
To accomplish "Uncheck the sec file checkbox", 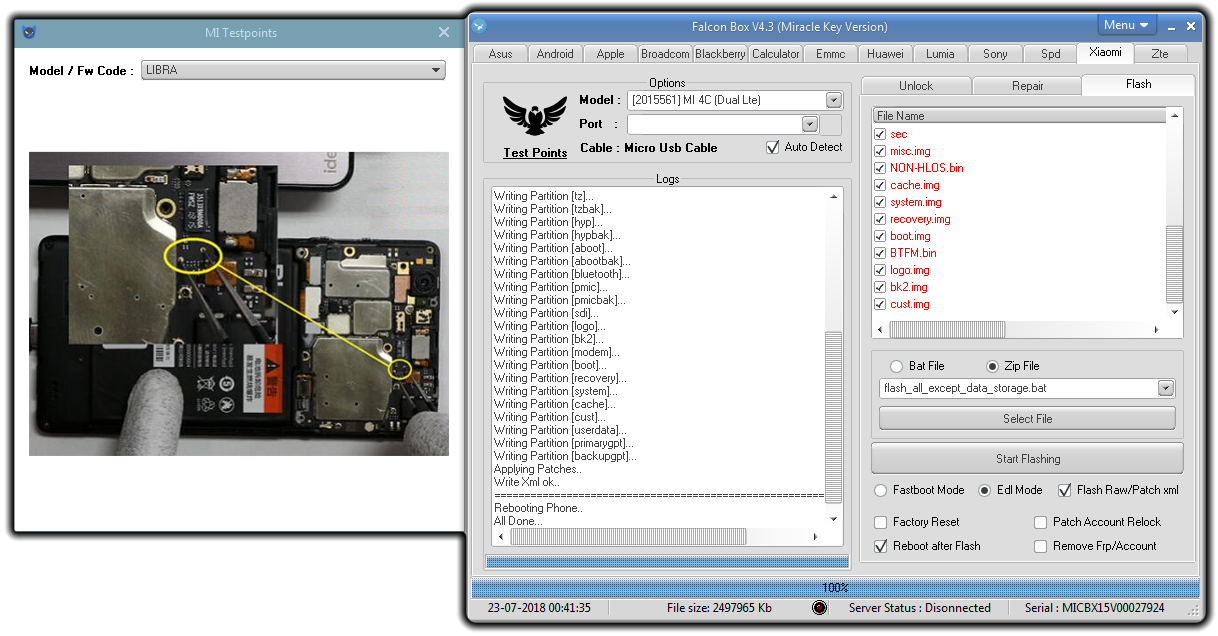I will coord(880,134).
